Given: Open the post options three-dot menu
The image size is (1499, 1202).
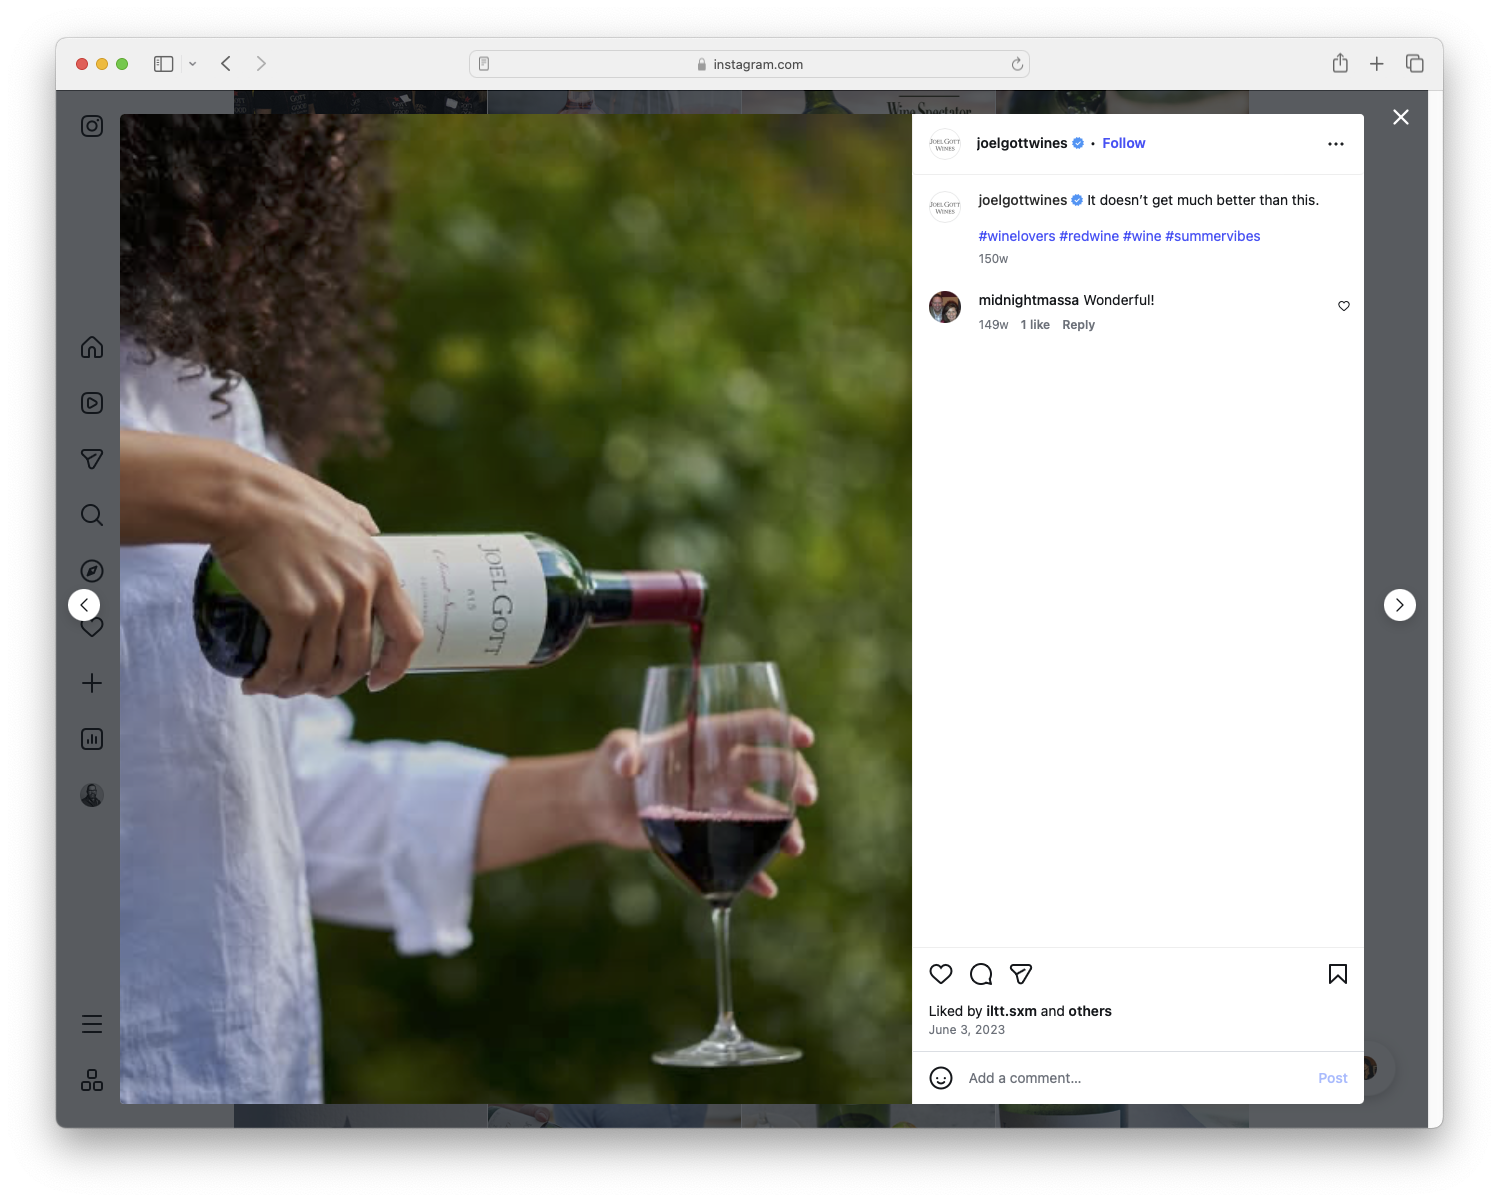Looking at the screenshot, I should tap(1336, 143).
